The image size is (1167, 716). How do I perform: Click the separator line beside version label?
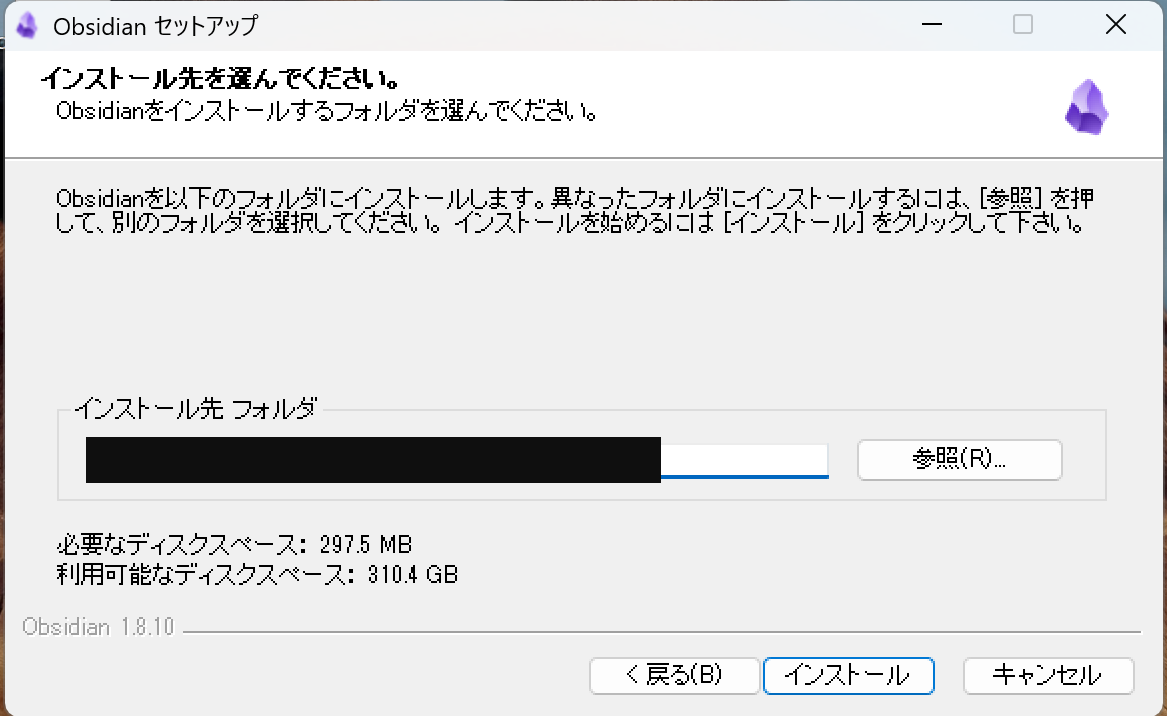point(662,632)
